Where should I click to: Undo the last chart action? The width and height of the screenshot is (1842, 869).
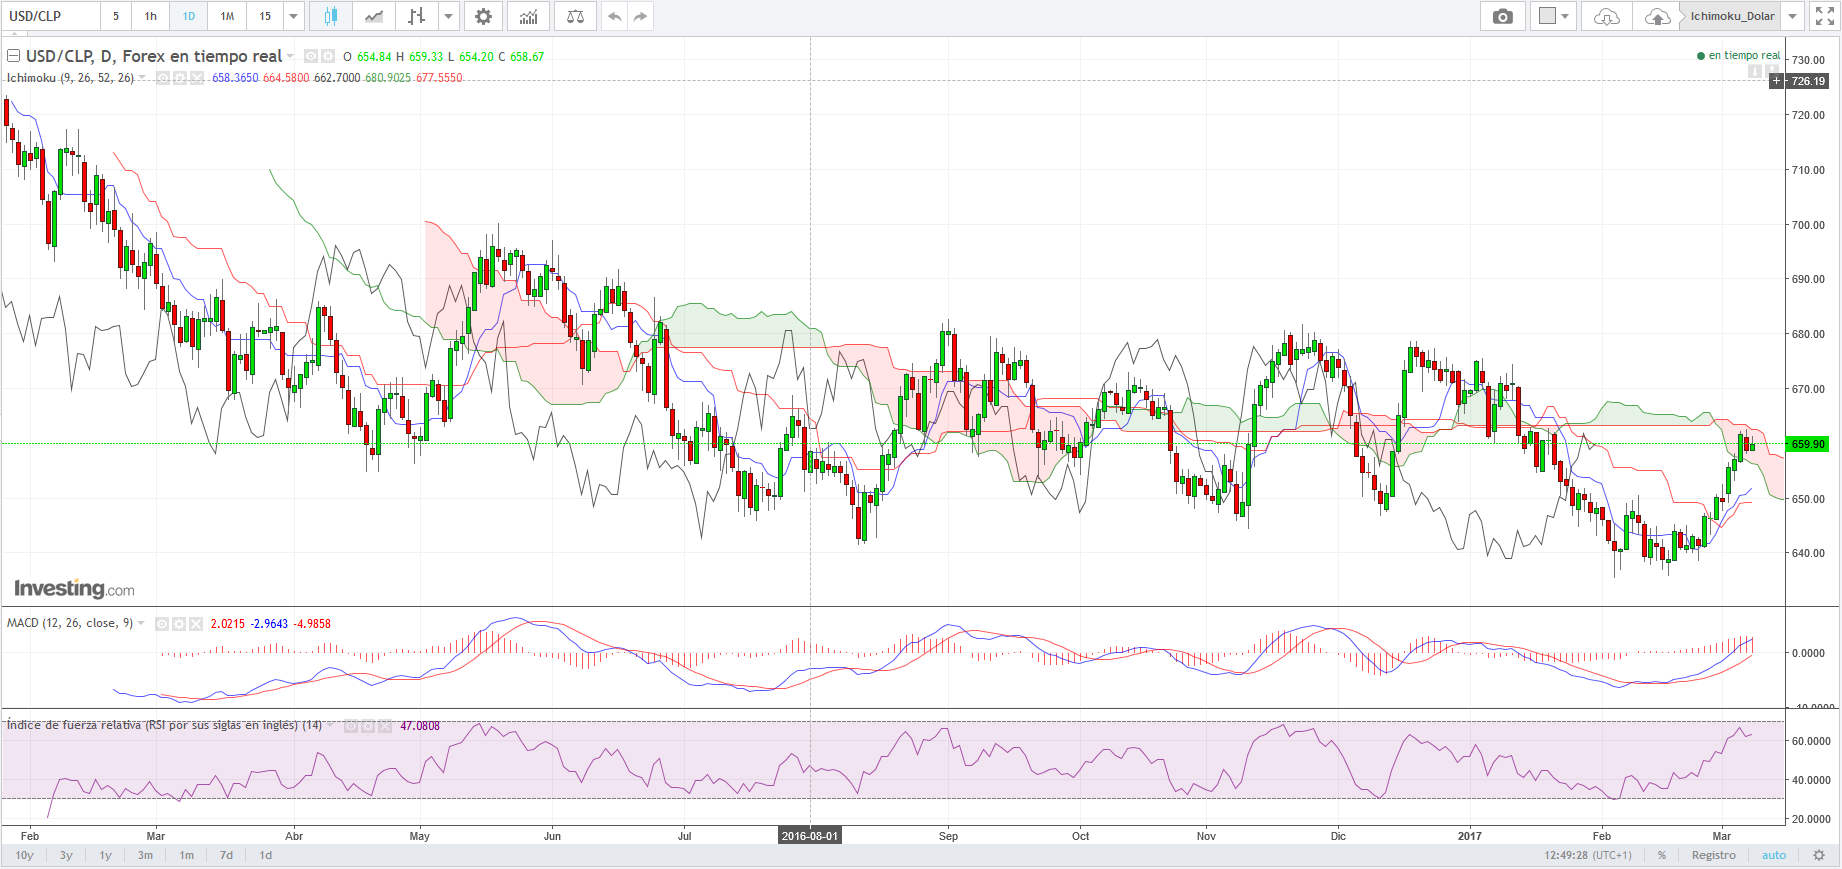[x=615, y=16]
